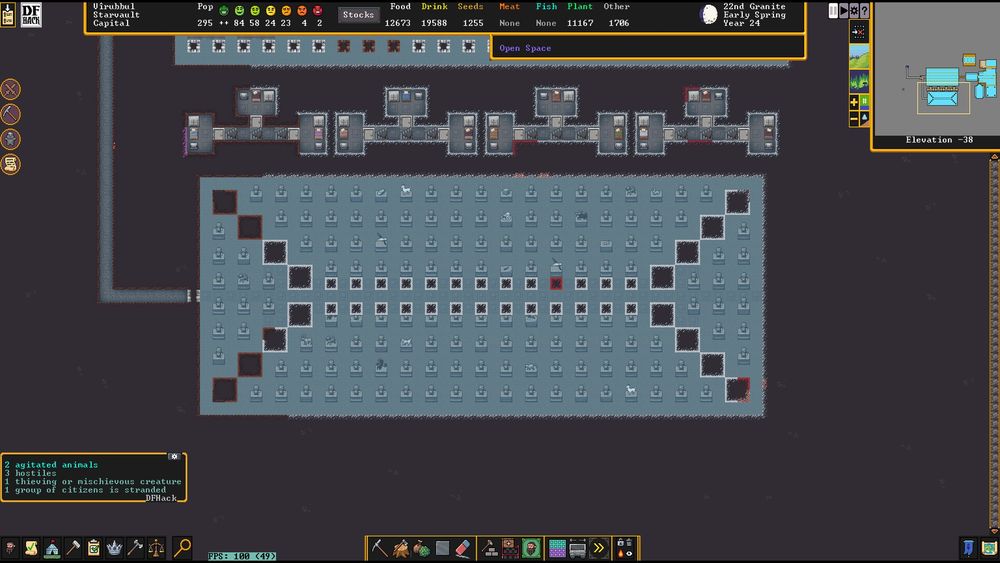Open the build construction menu

coord(490,548)
